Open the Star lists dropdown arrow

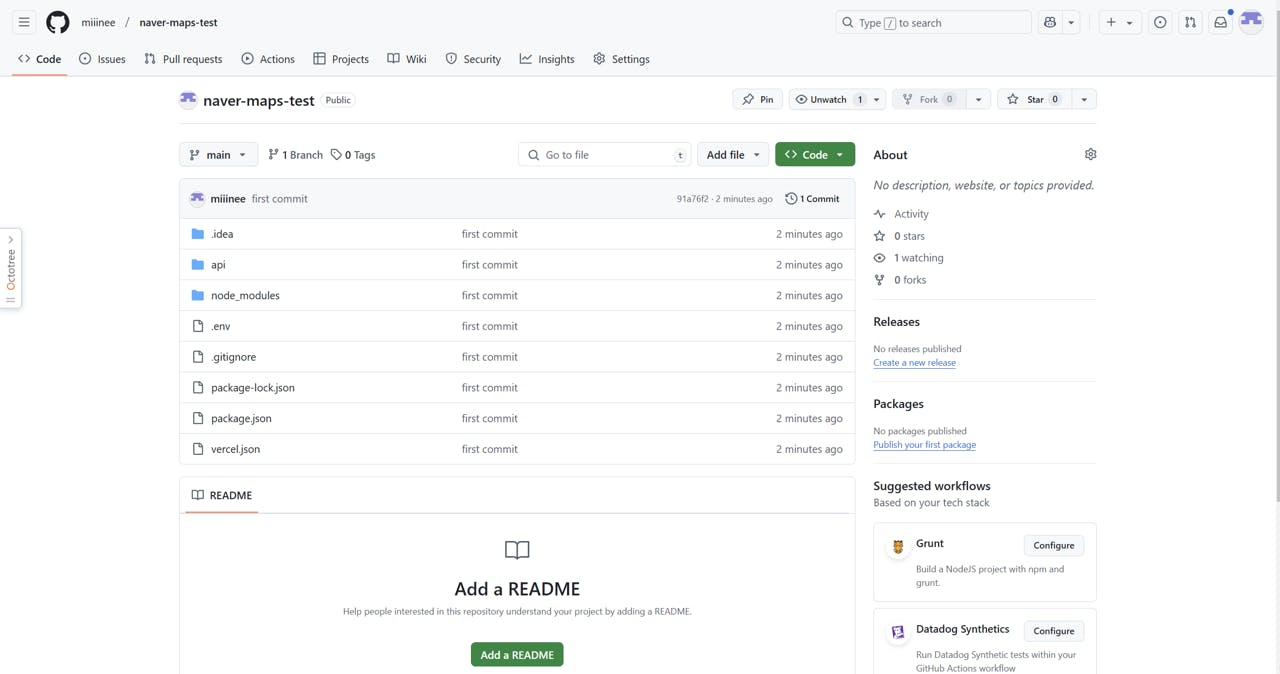pyautogui.click(x=1084, y=99)
